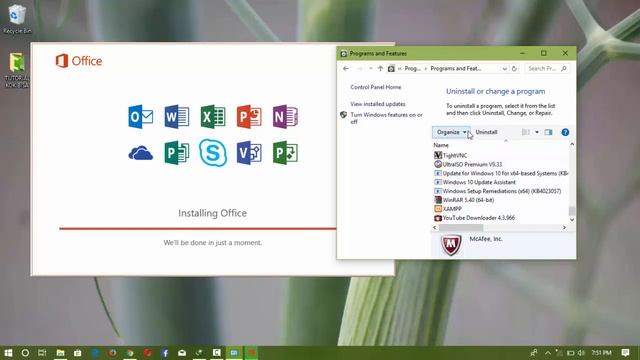Click the Project icon in Office installer
The image size is (640, 360).
coord(285,153)
